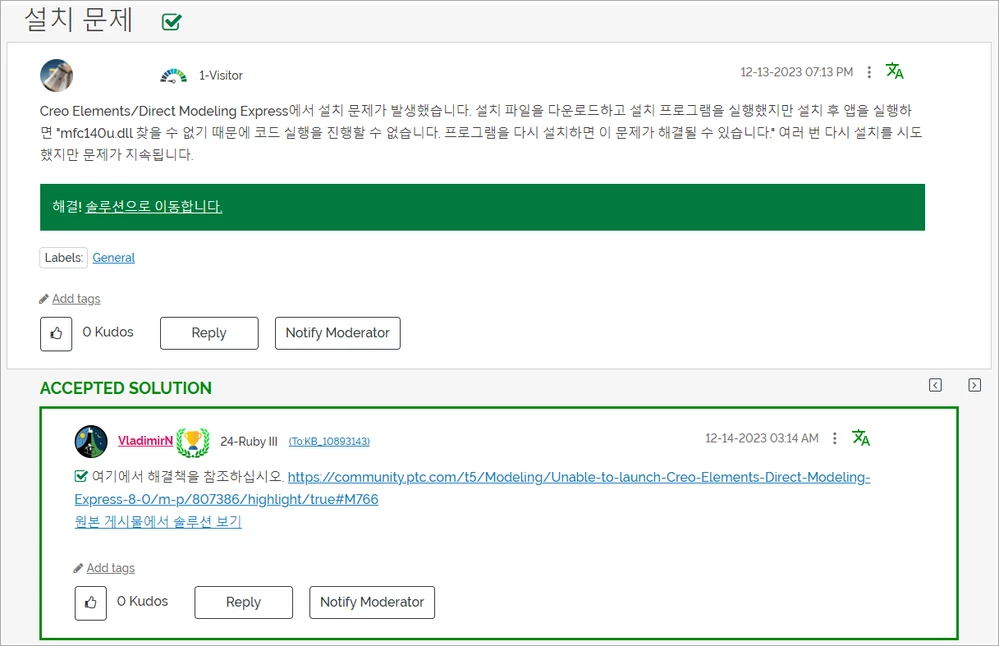Click the trophy badge icon beside VladimirN
Viewport: 999px width, 646px height.
click(192, 441)
